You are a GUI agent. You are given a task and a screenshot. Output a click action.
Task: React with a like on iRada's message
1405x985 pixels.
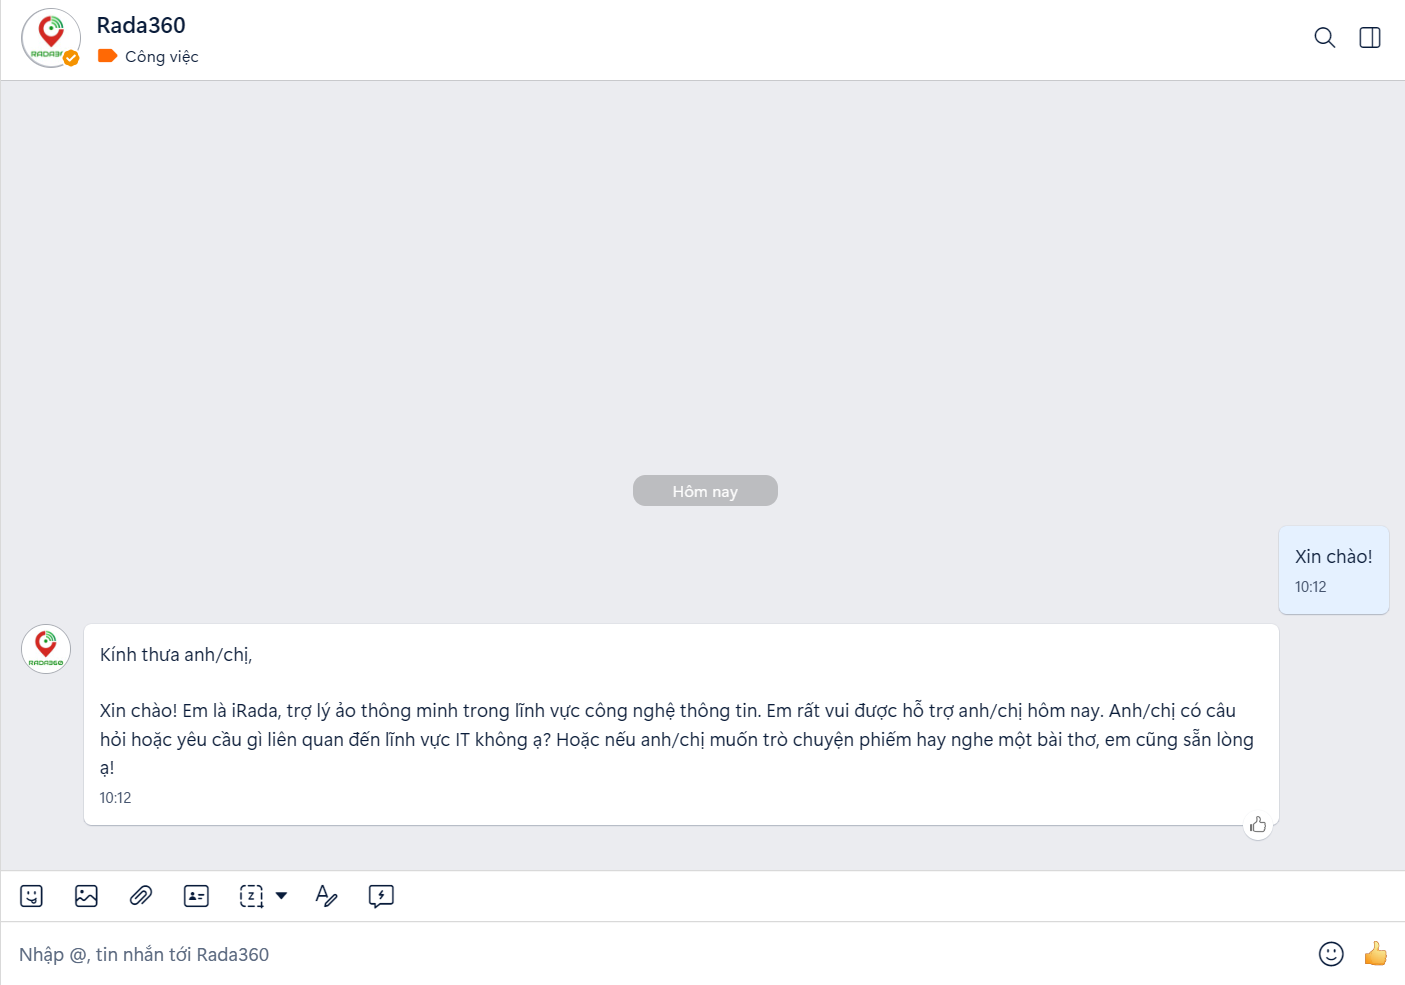coord(1258,825)
